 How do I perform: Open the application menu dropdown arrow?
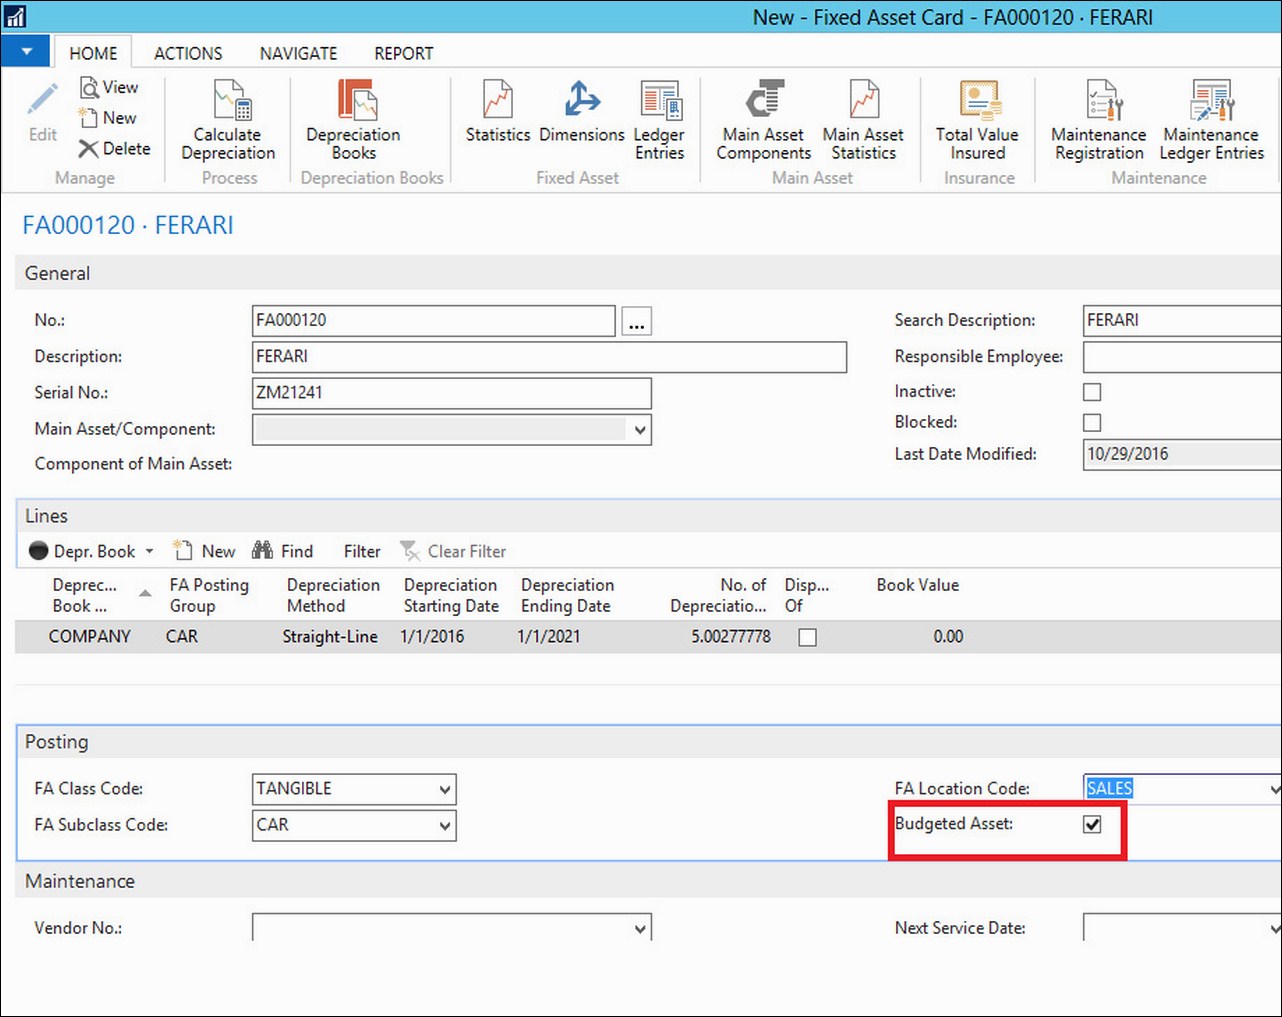(x=26, y=52)
